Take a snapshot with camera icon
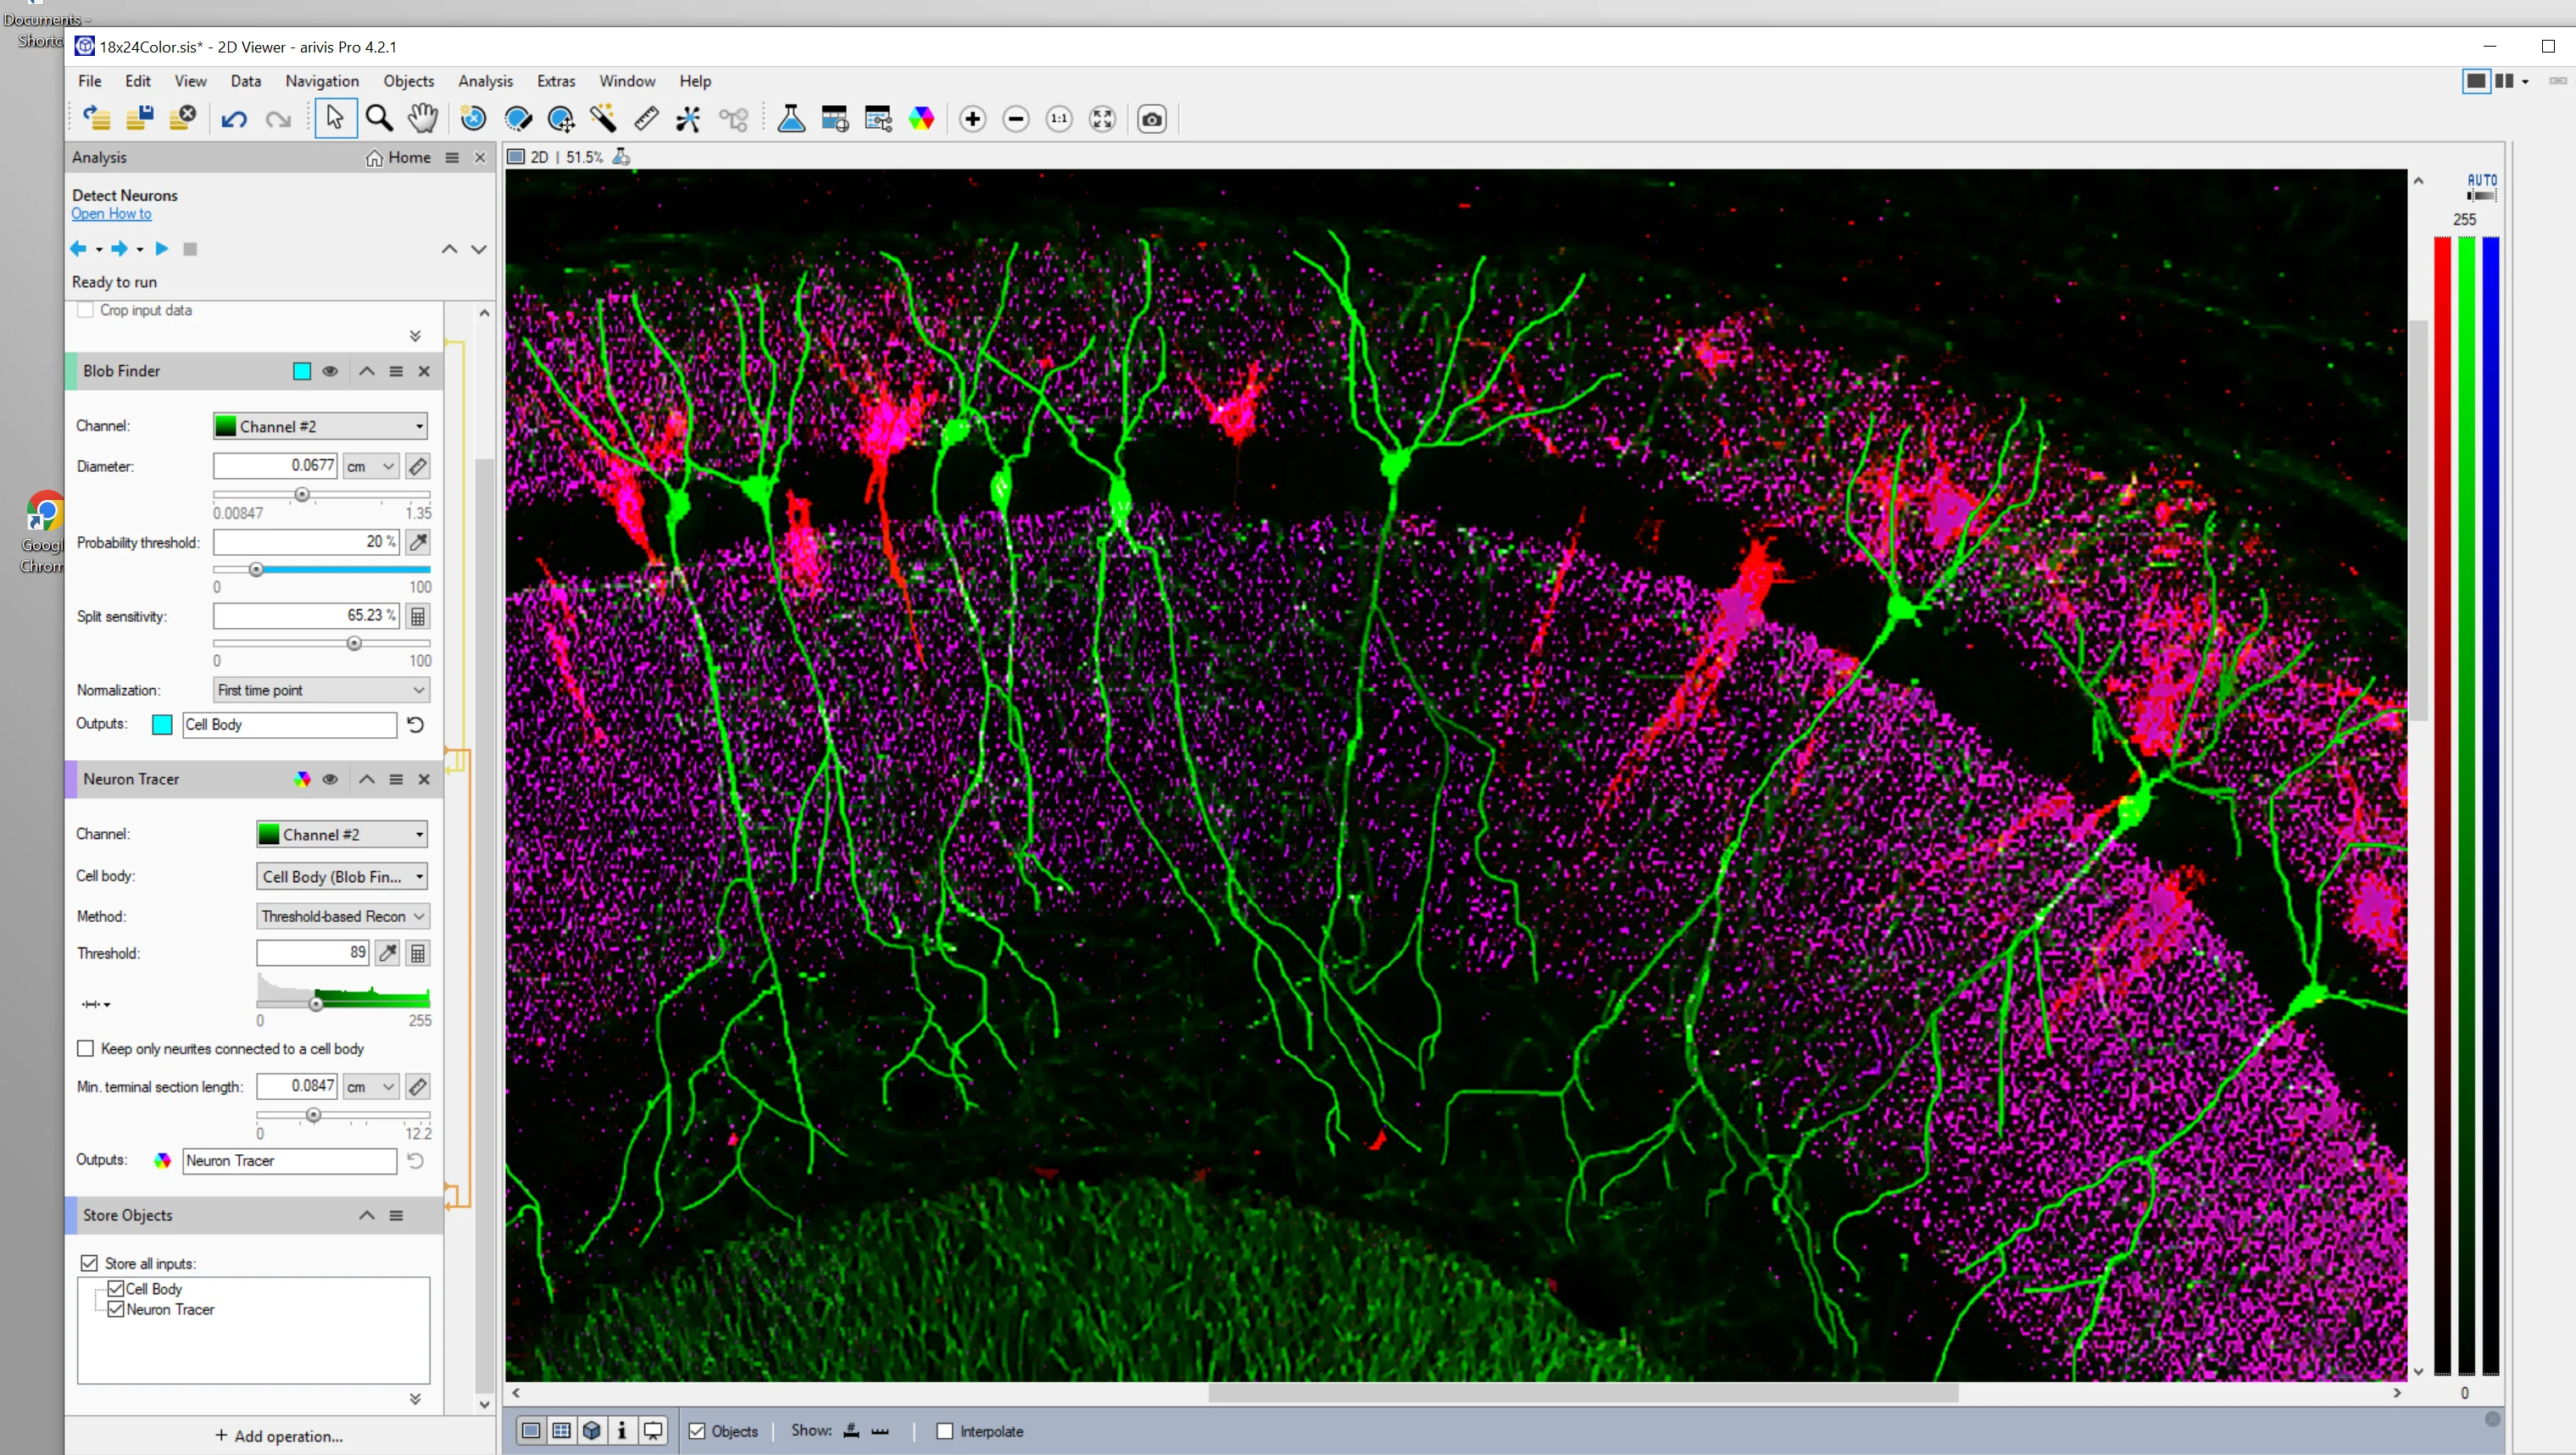2576x1455 pixels. point(1152,119)
